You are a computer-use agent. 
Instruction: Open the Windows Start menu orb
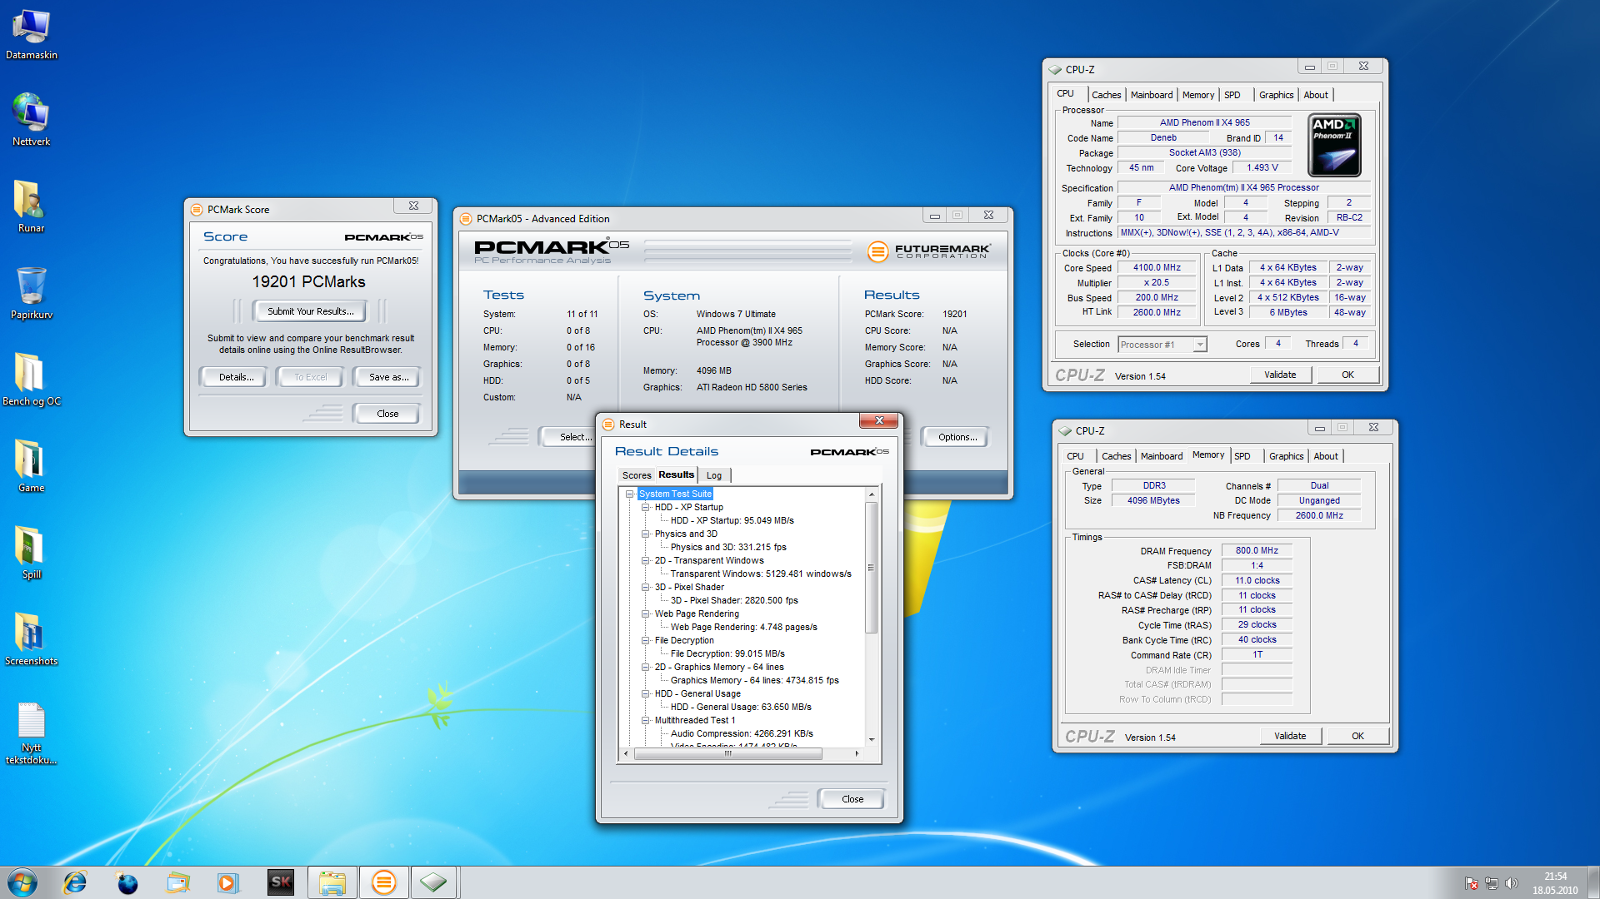[x=22, y=882]
